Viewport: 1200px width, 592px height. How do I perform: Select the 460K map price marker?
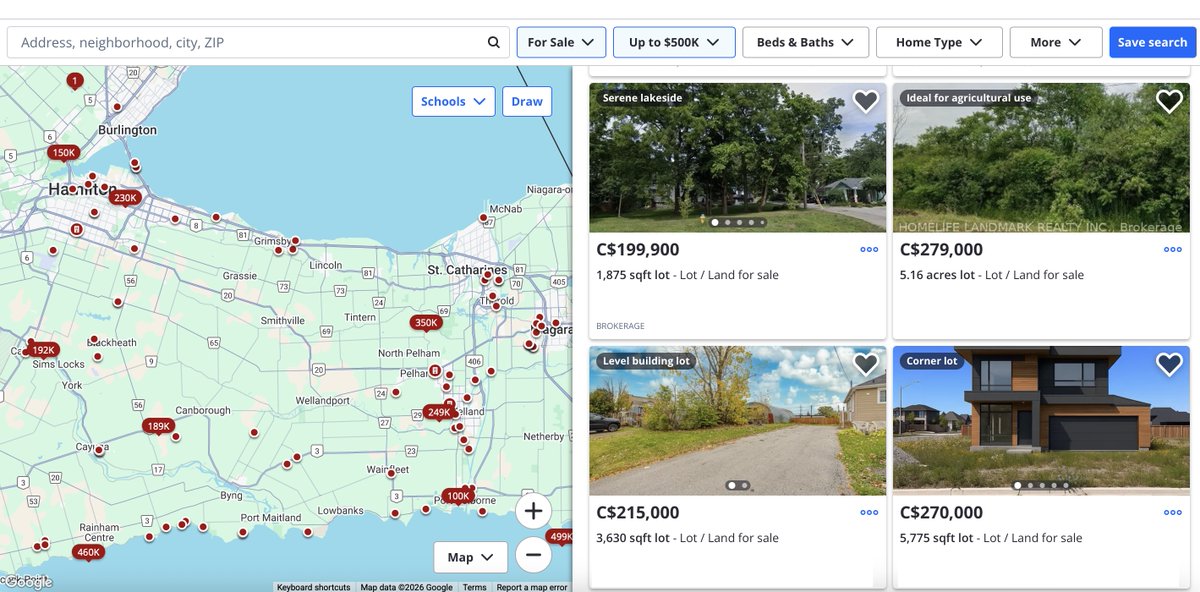click(x=89, y=553)
